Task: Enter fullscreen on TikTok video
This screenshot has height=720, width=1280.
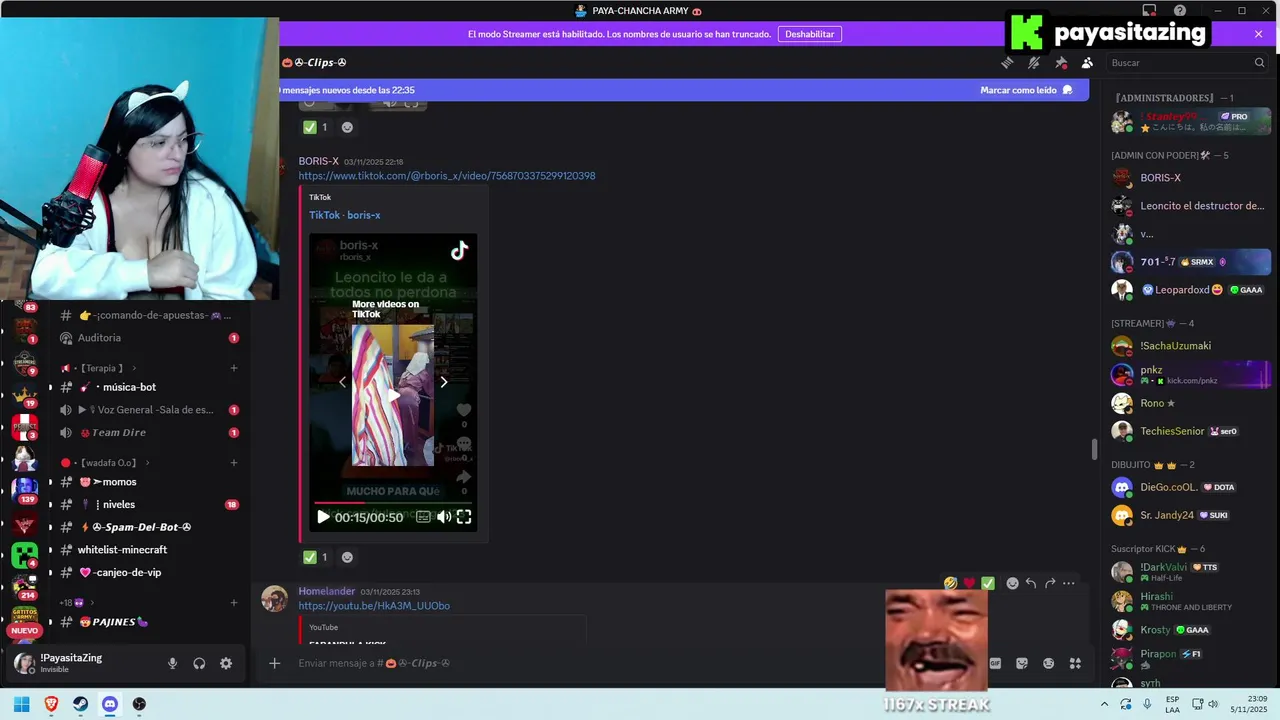Action: tap(464, 517)
